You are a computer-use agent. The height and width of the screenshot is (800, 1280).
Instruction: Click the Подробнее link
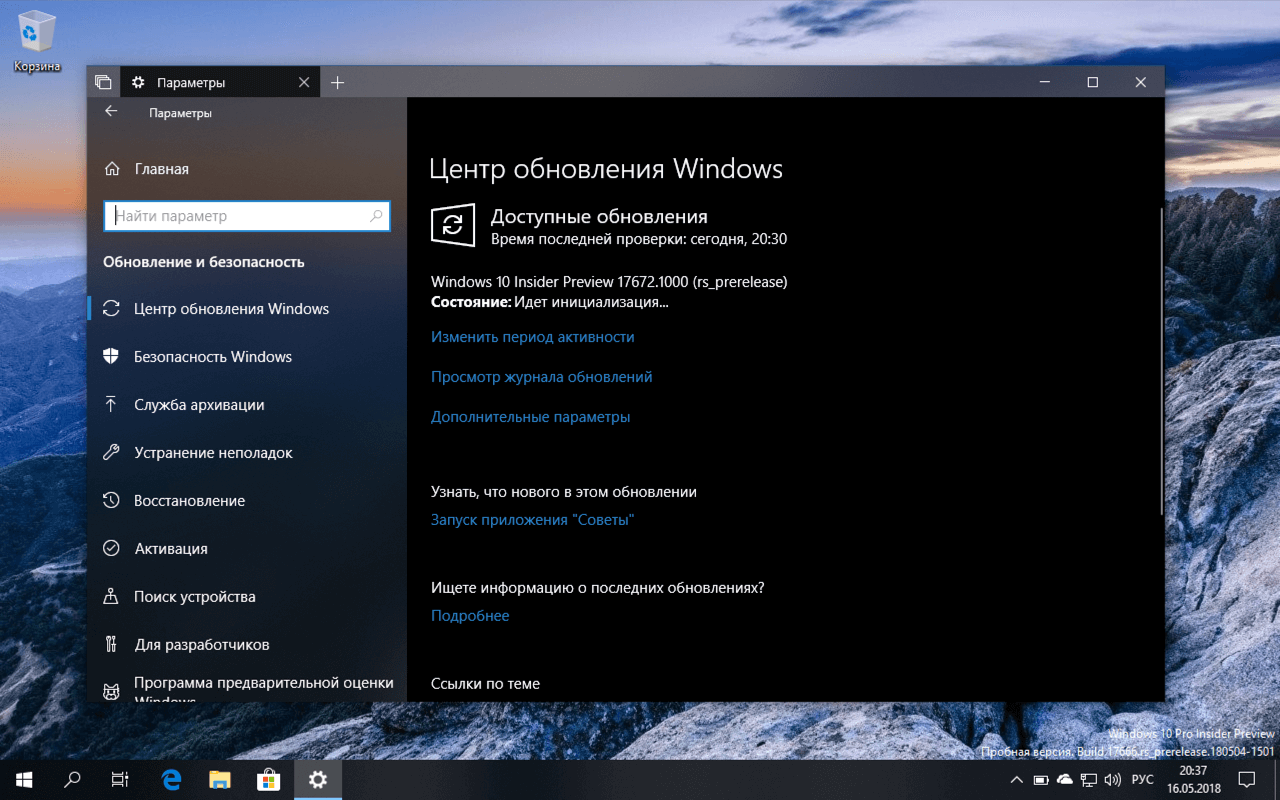(x=470, y=616)
